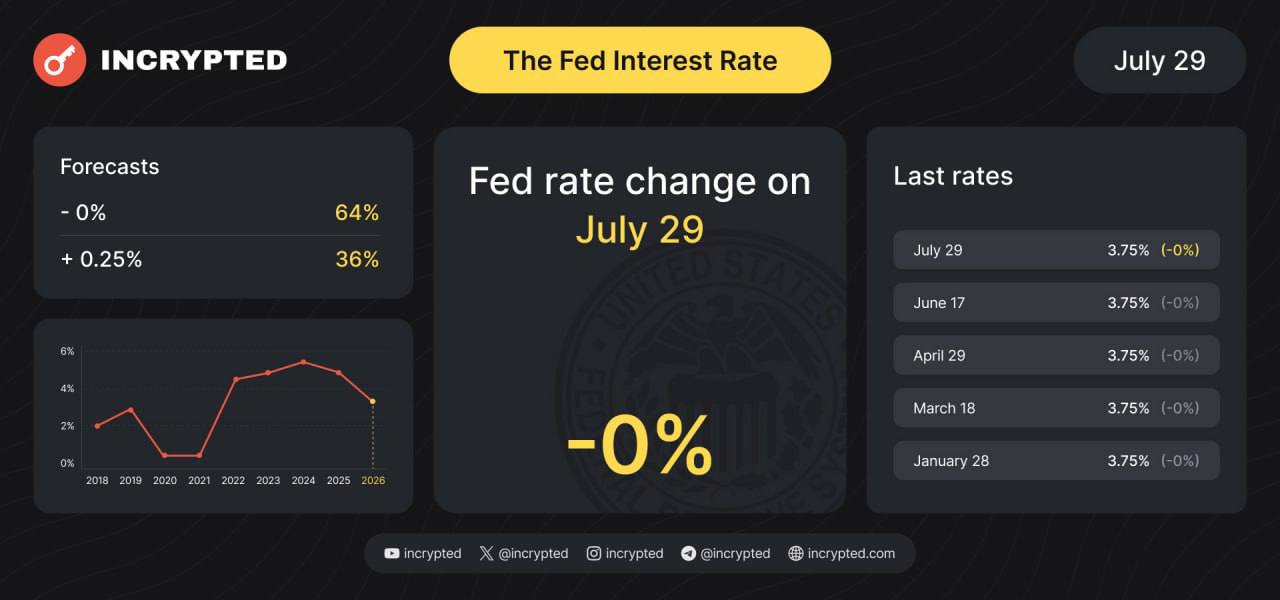Viewport: 1280px width, 600px height.
Task: Click the Instagram icon in footer
Action: (x=594, y=553)
